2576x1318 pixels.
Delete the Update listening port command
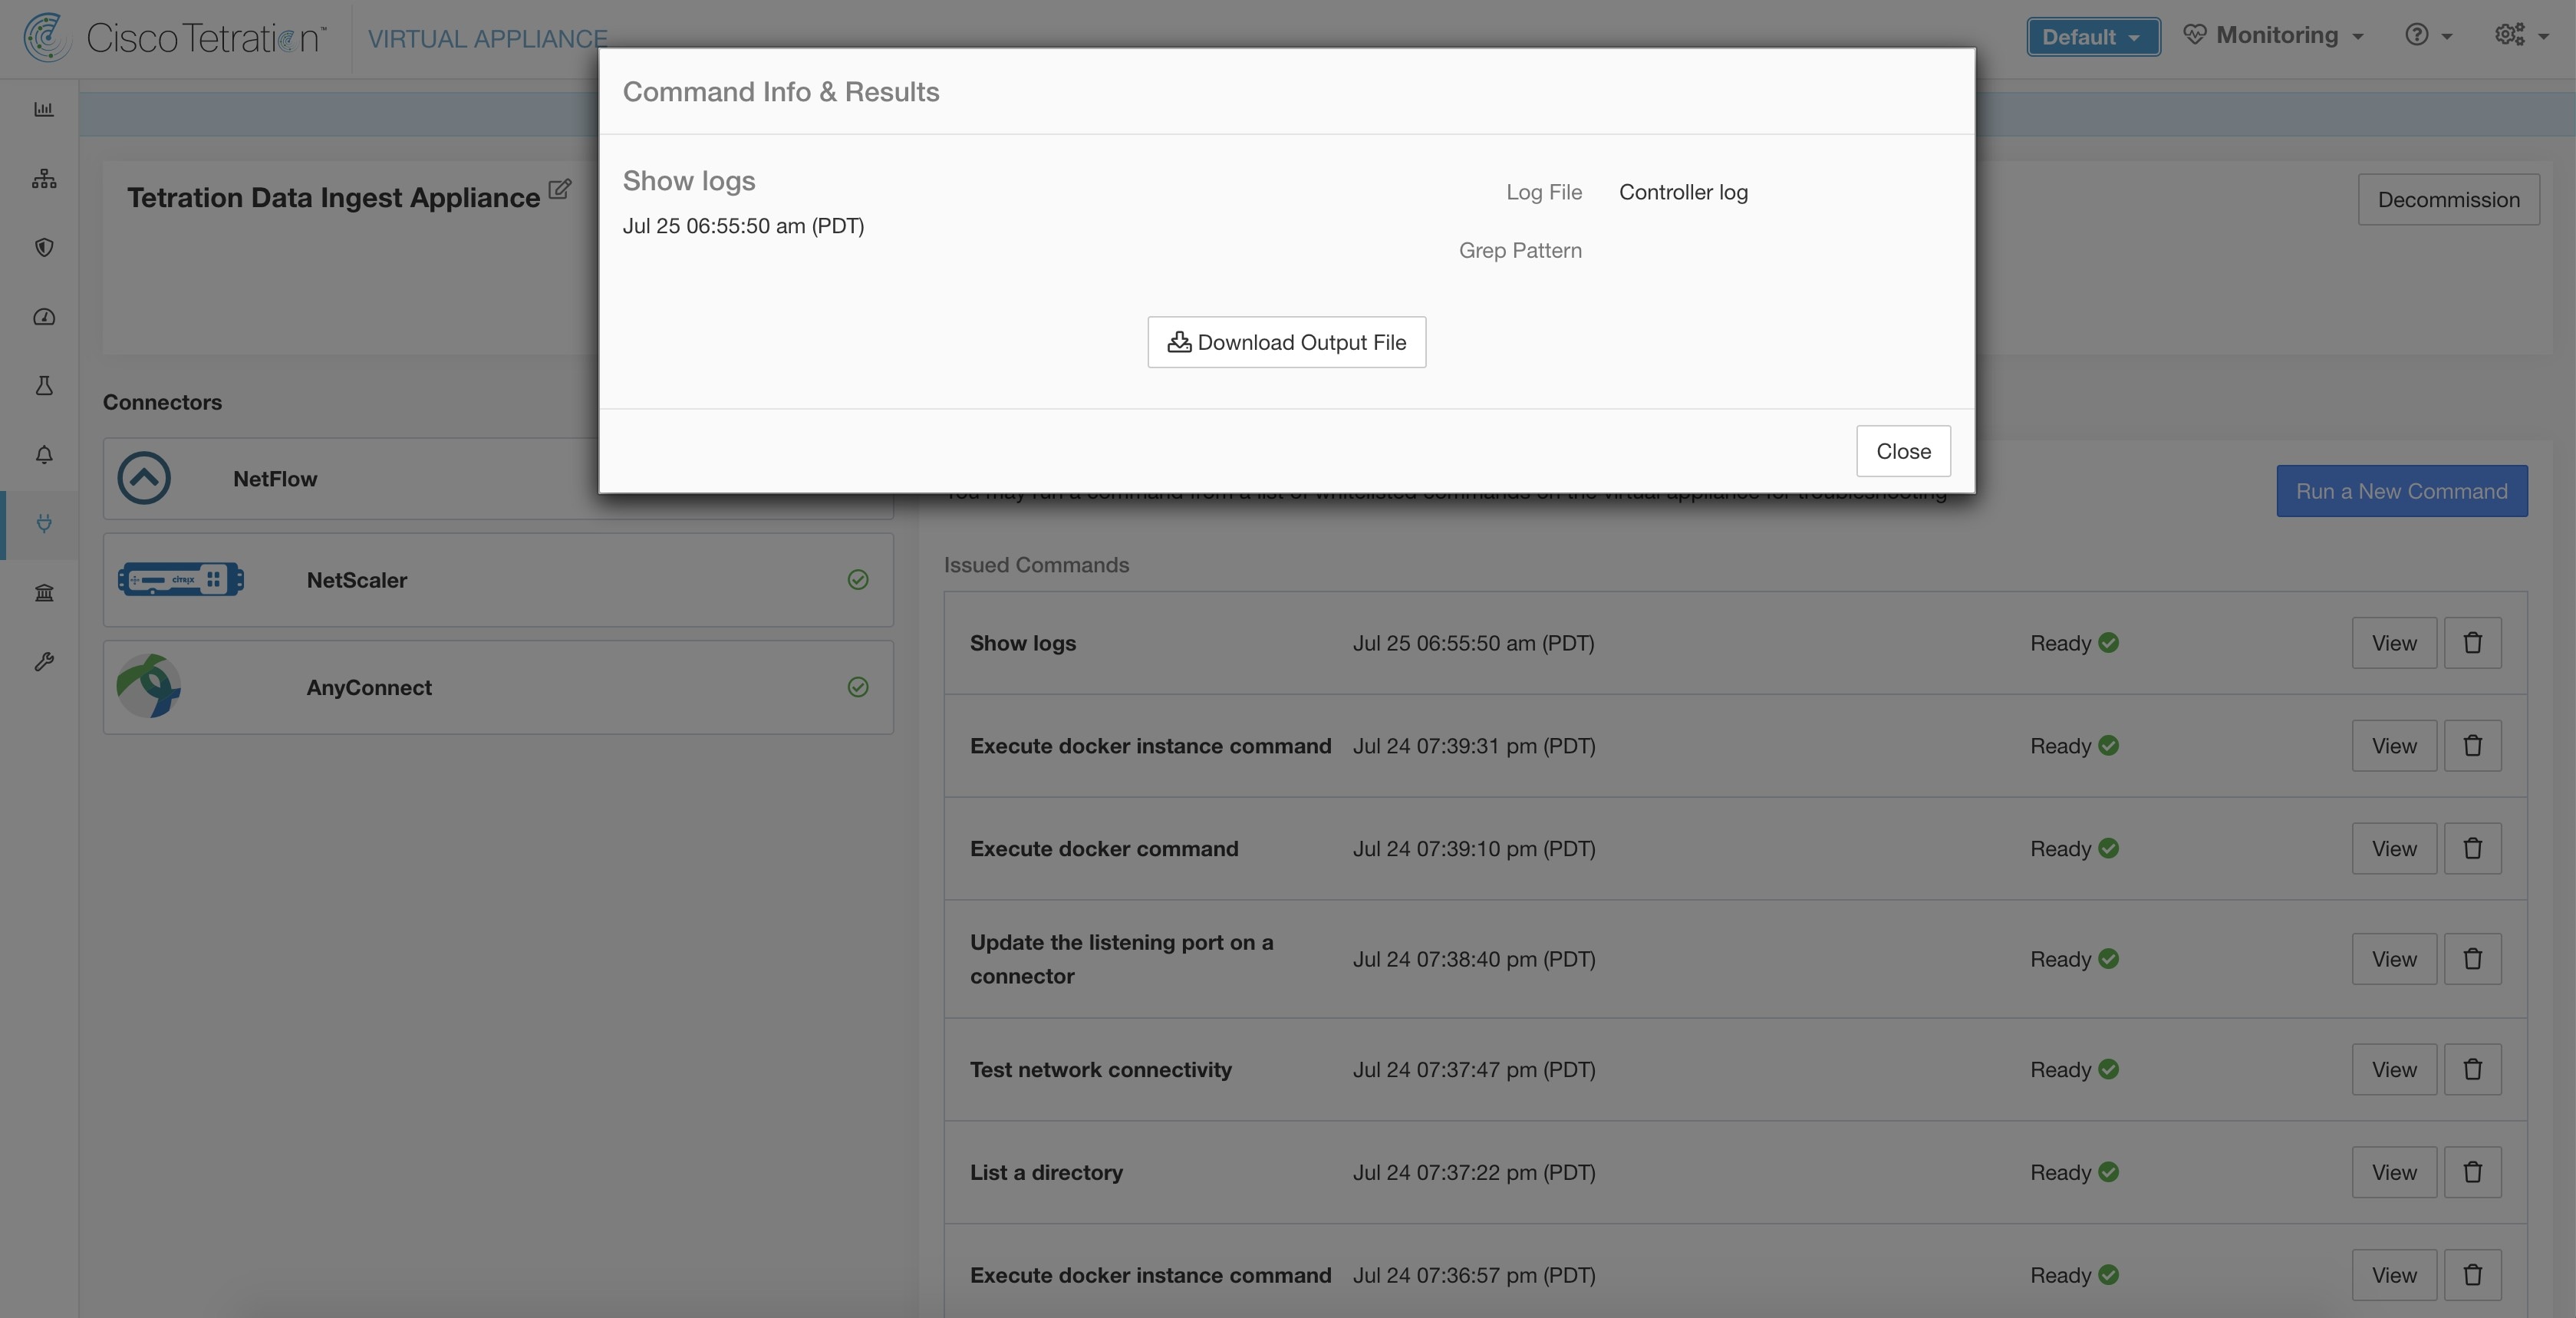coord(2473,958)
